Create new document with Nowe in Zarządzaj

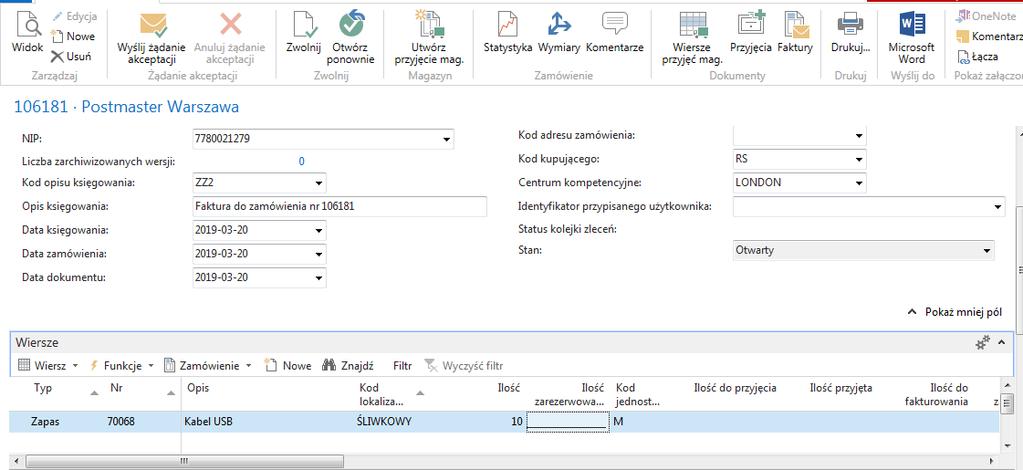click(73, 37)
